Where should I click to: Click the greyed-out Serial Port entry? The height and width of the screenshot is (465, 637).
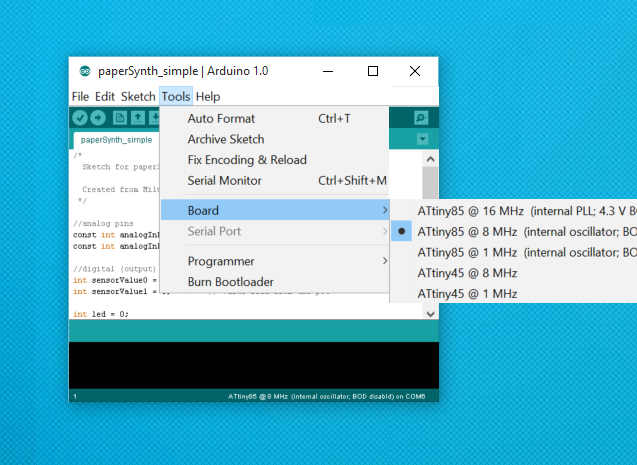275,231
